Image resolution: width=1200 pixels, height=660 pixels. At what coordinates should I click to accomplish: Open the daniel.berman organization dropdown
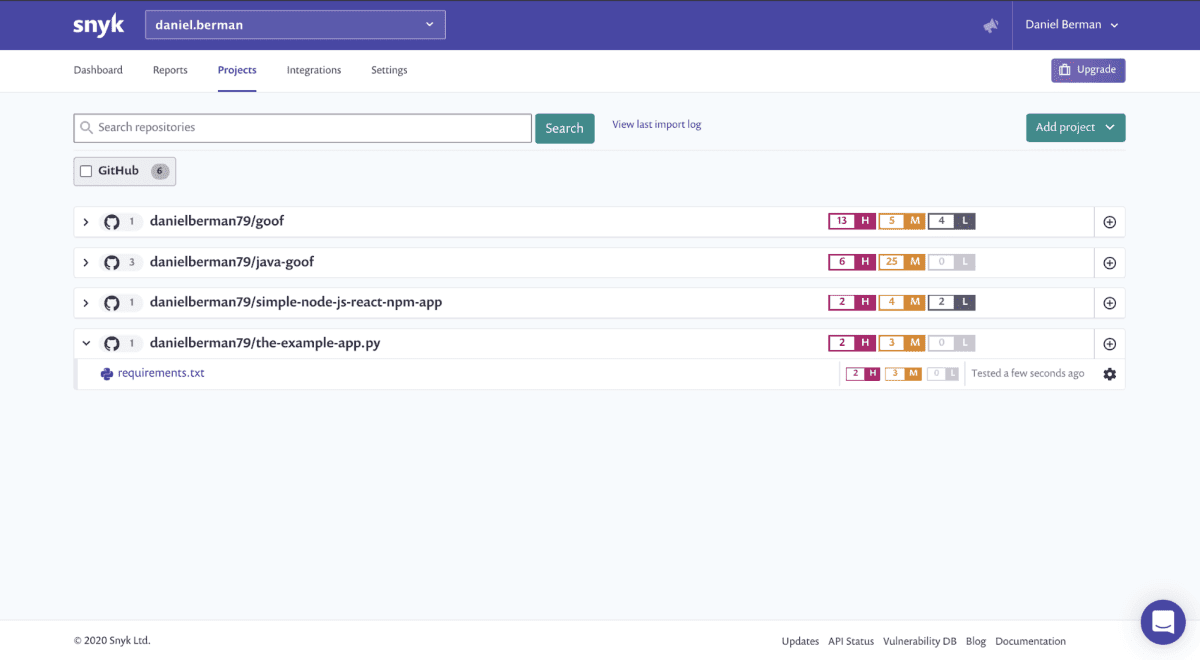pyautogui.click(x=295, y=25)
